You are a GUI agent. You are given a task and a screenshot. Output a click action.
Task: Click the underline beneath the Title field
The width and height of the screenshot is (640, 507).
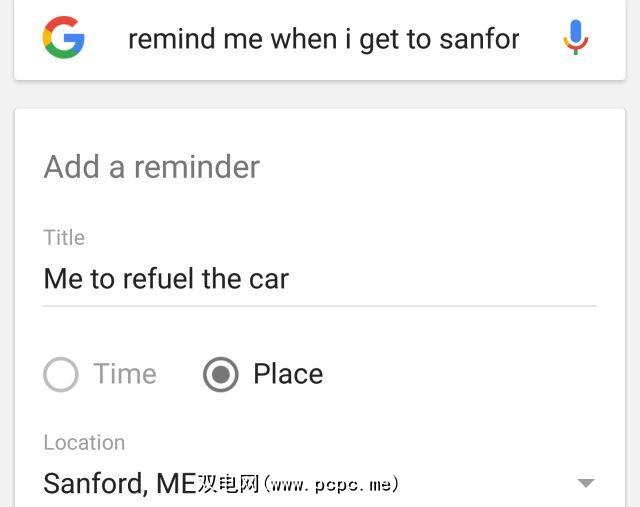point(320,305)
